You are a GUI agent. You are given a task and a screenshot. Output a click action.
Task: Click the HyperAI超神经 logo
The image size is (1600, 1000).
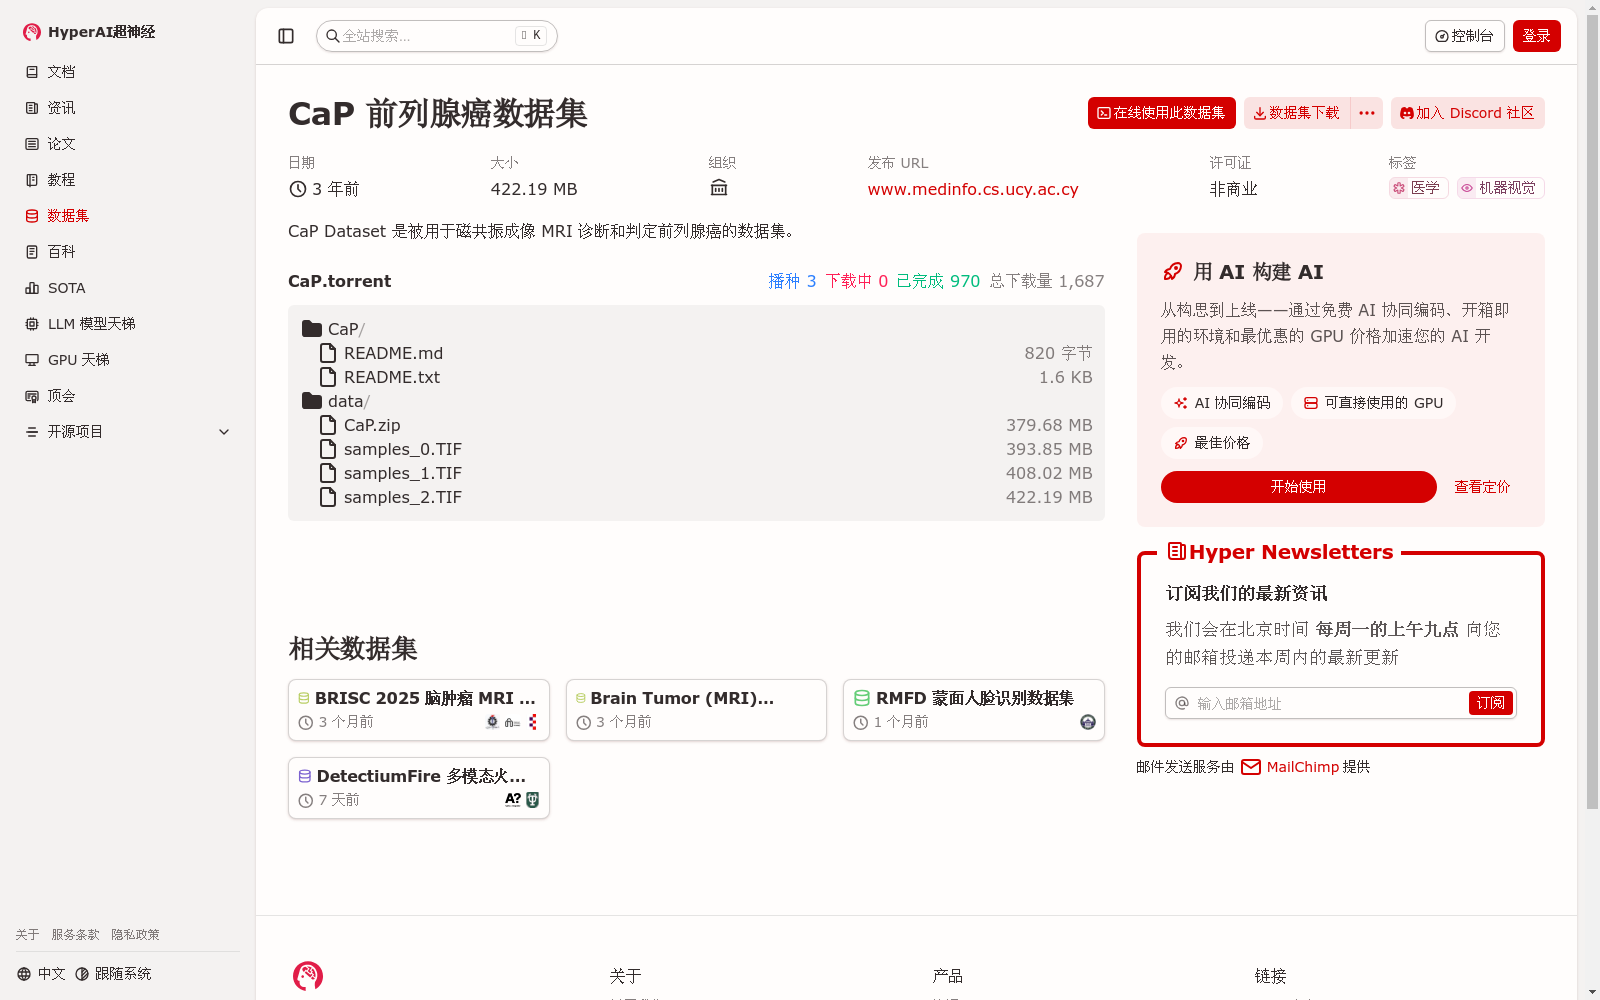click(89, 32)
